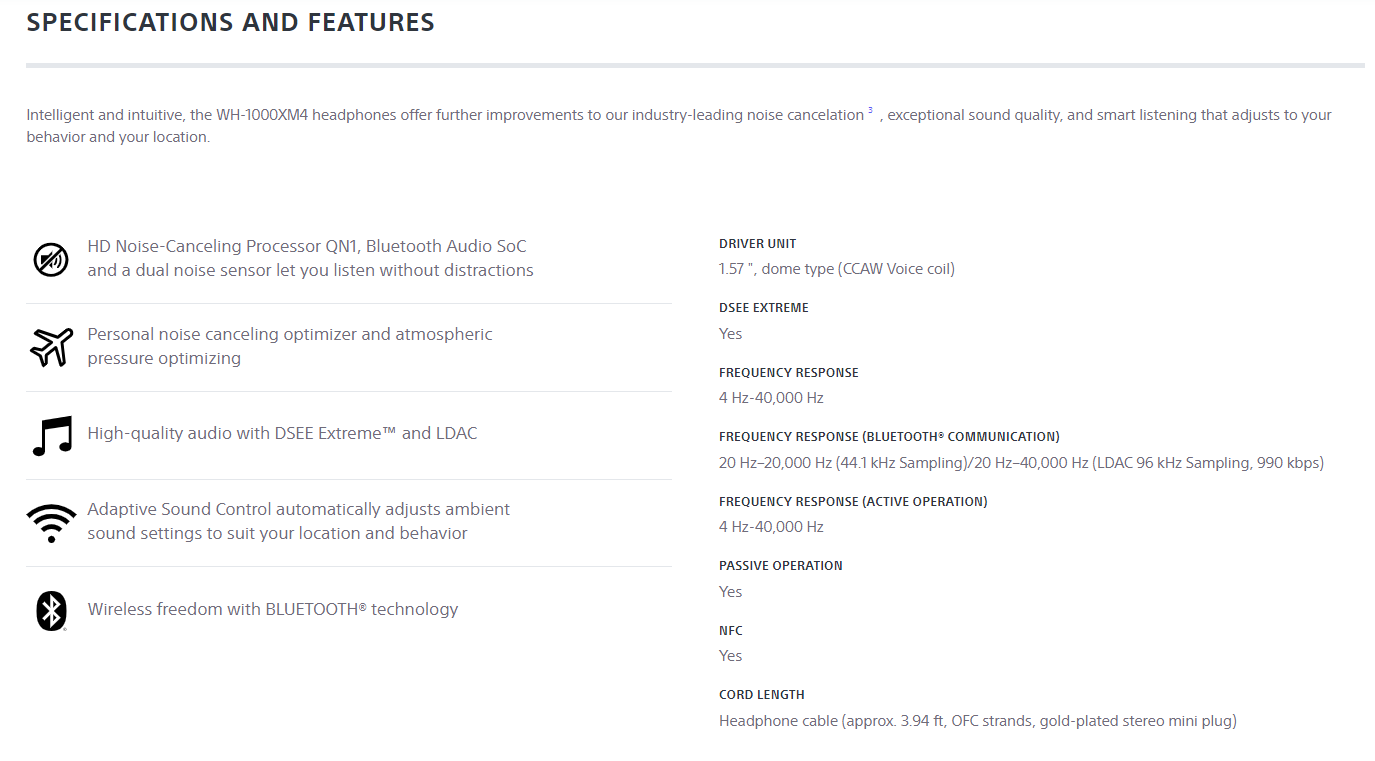Click the noise cancelation footnote 3 superscript
Screen dimensions: 1375x761
870,110
